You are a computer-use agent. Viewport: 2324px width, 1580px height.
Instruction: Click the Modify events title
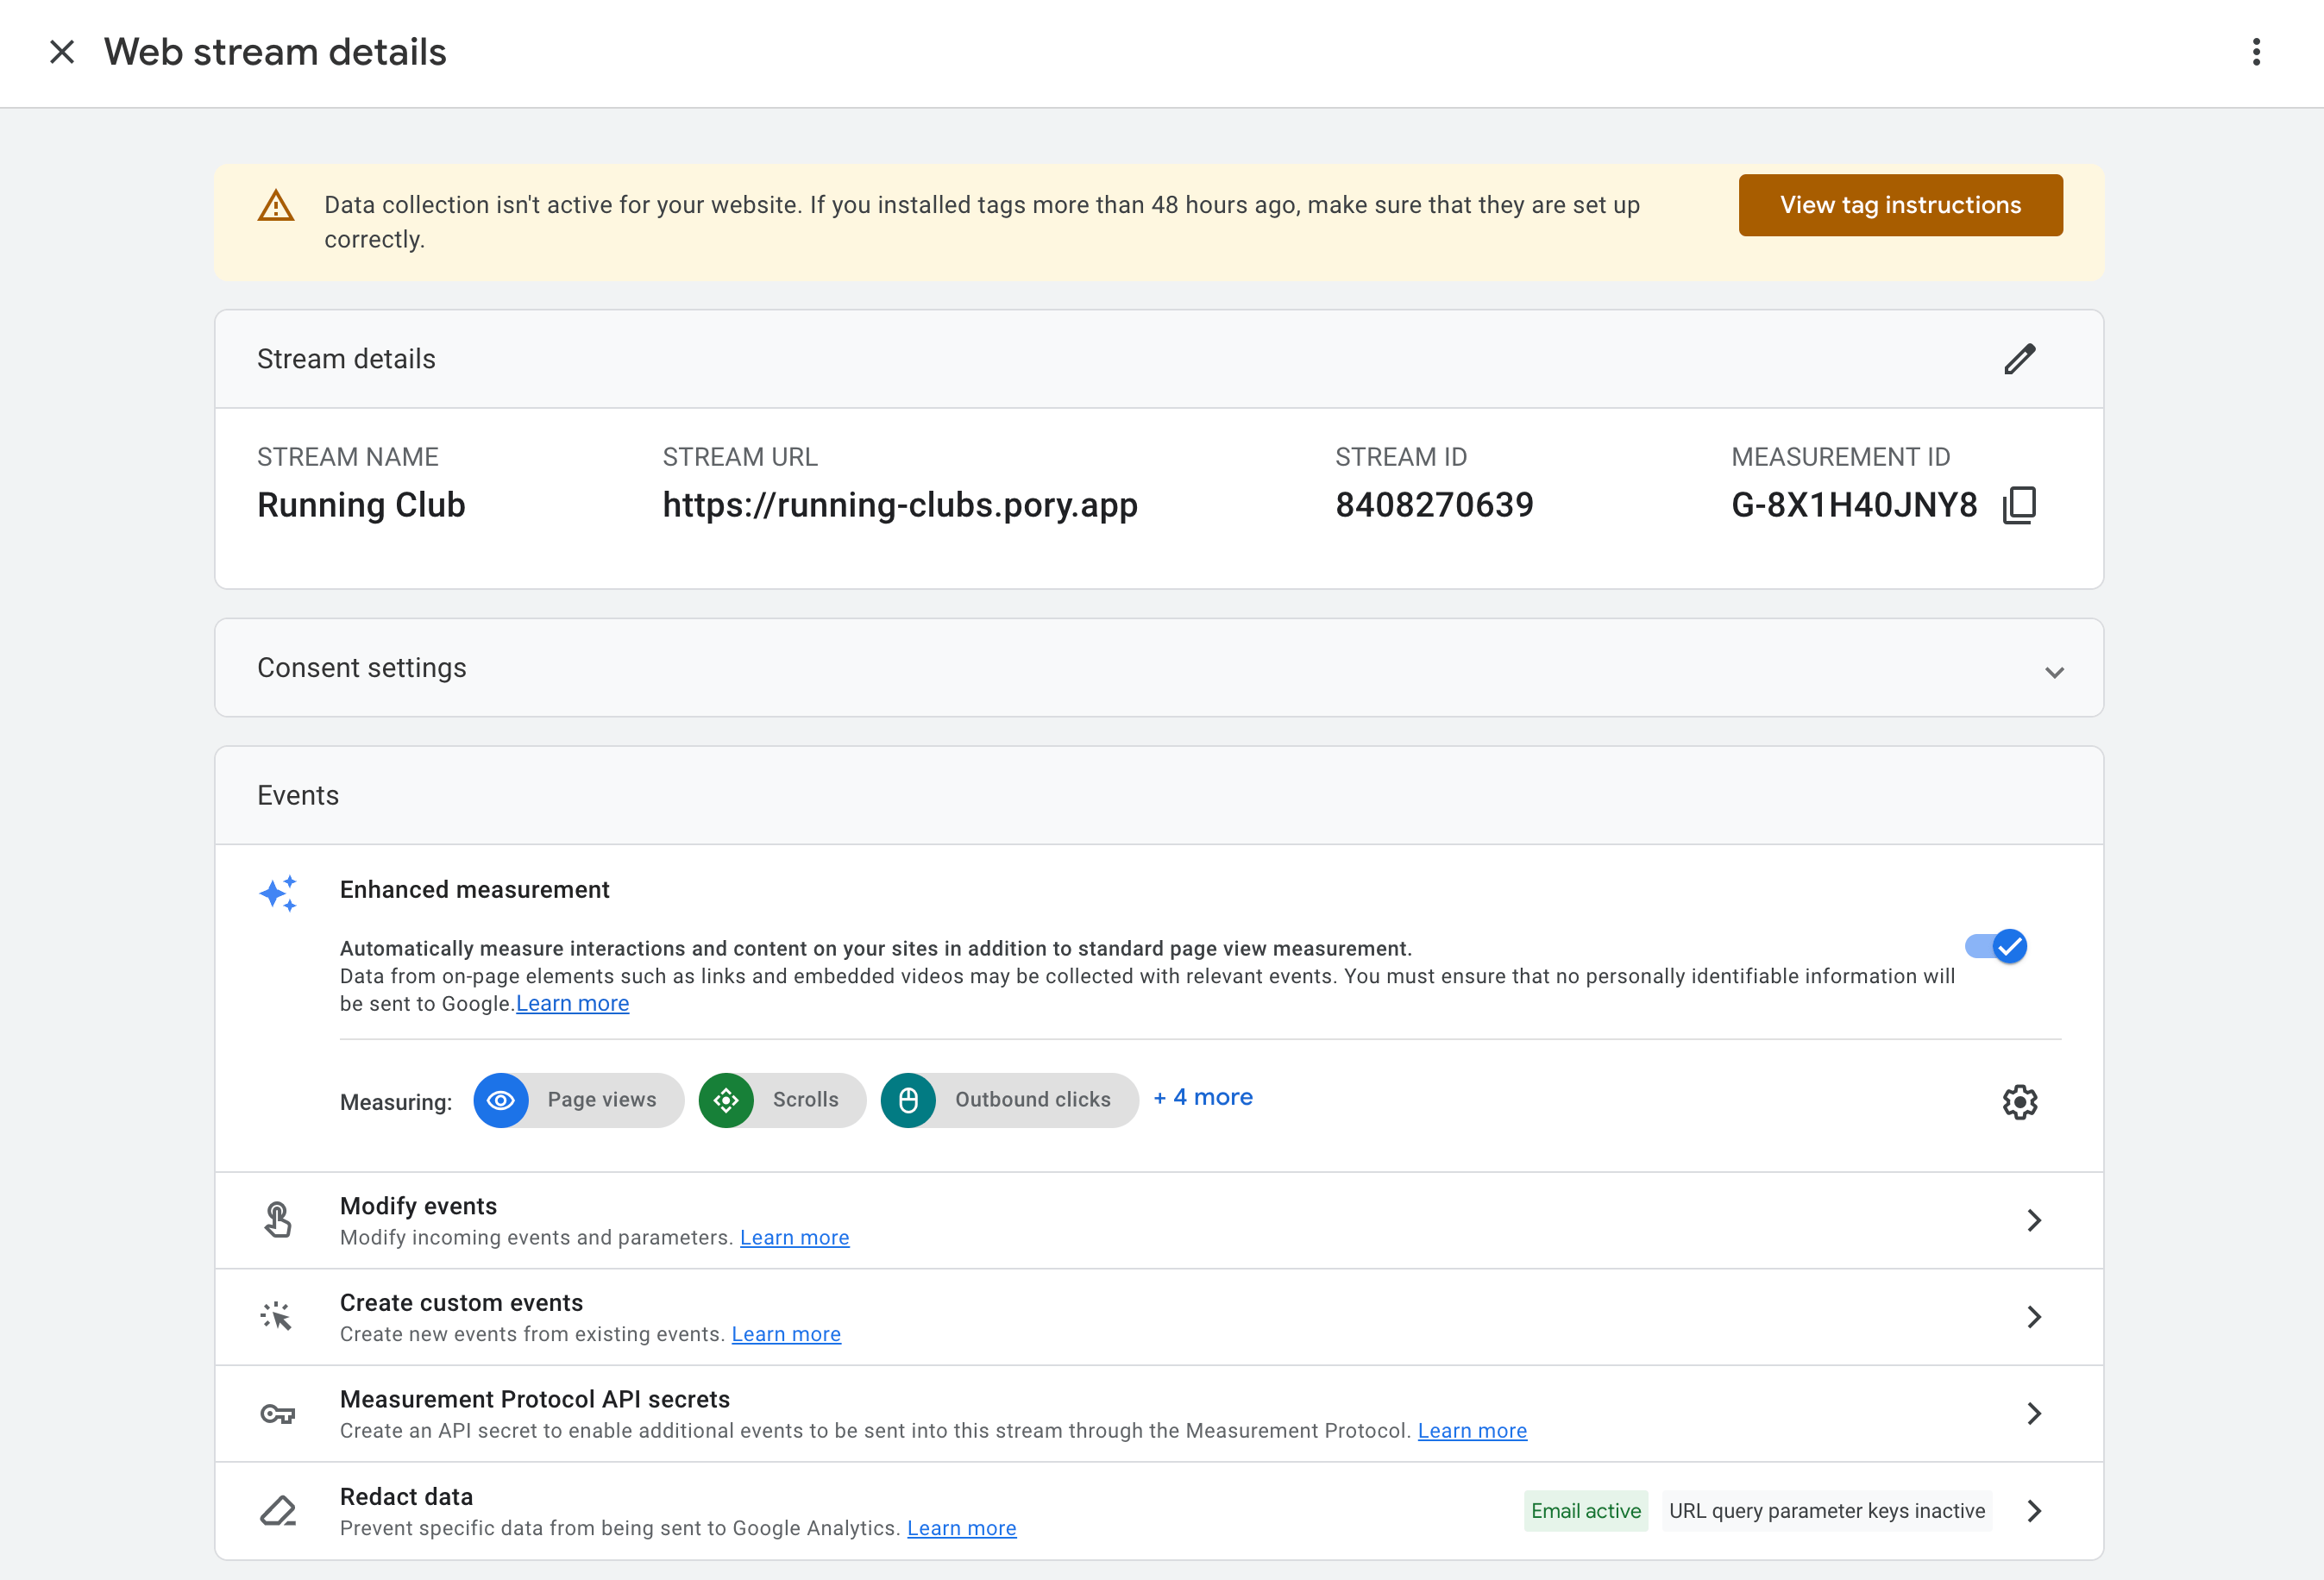(x=418, y=1206)
